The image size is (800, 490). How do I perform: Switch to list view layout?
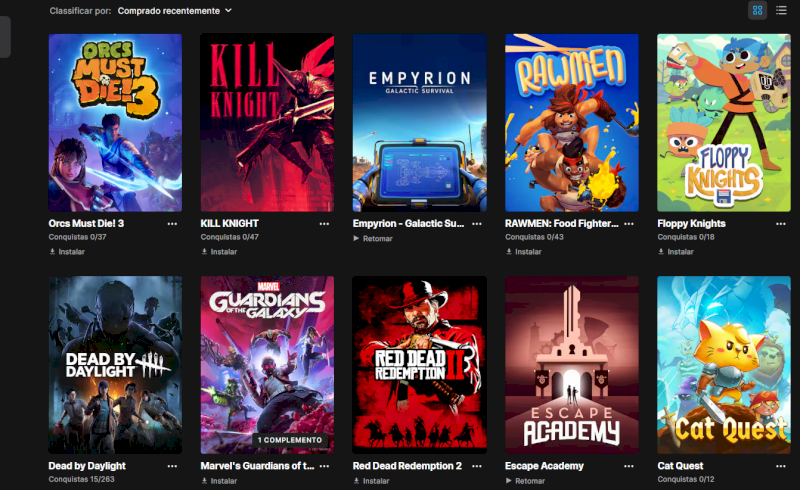(x=781, y=10)
